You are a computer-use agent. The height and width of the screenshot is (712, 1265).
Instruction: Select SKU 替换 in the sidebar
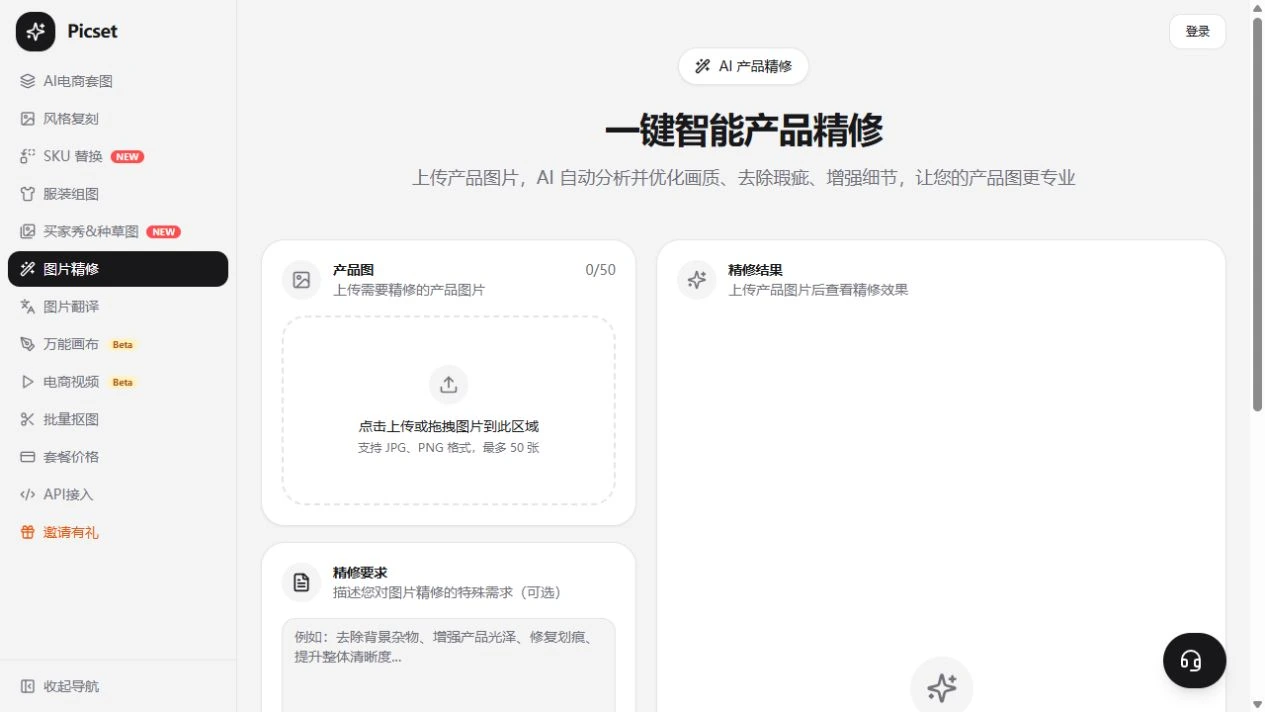118,156
